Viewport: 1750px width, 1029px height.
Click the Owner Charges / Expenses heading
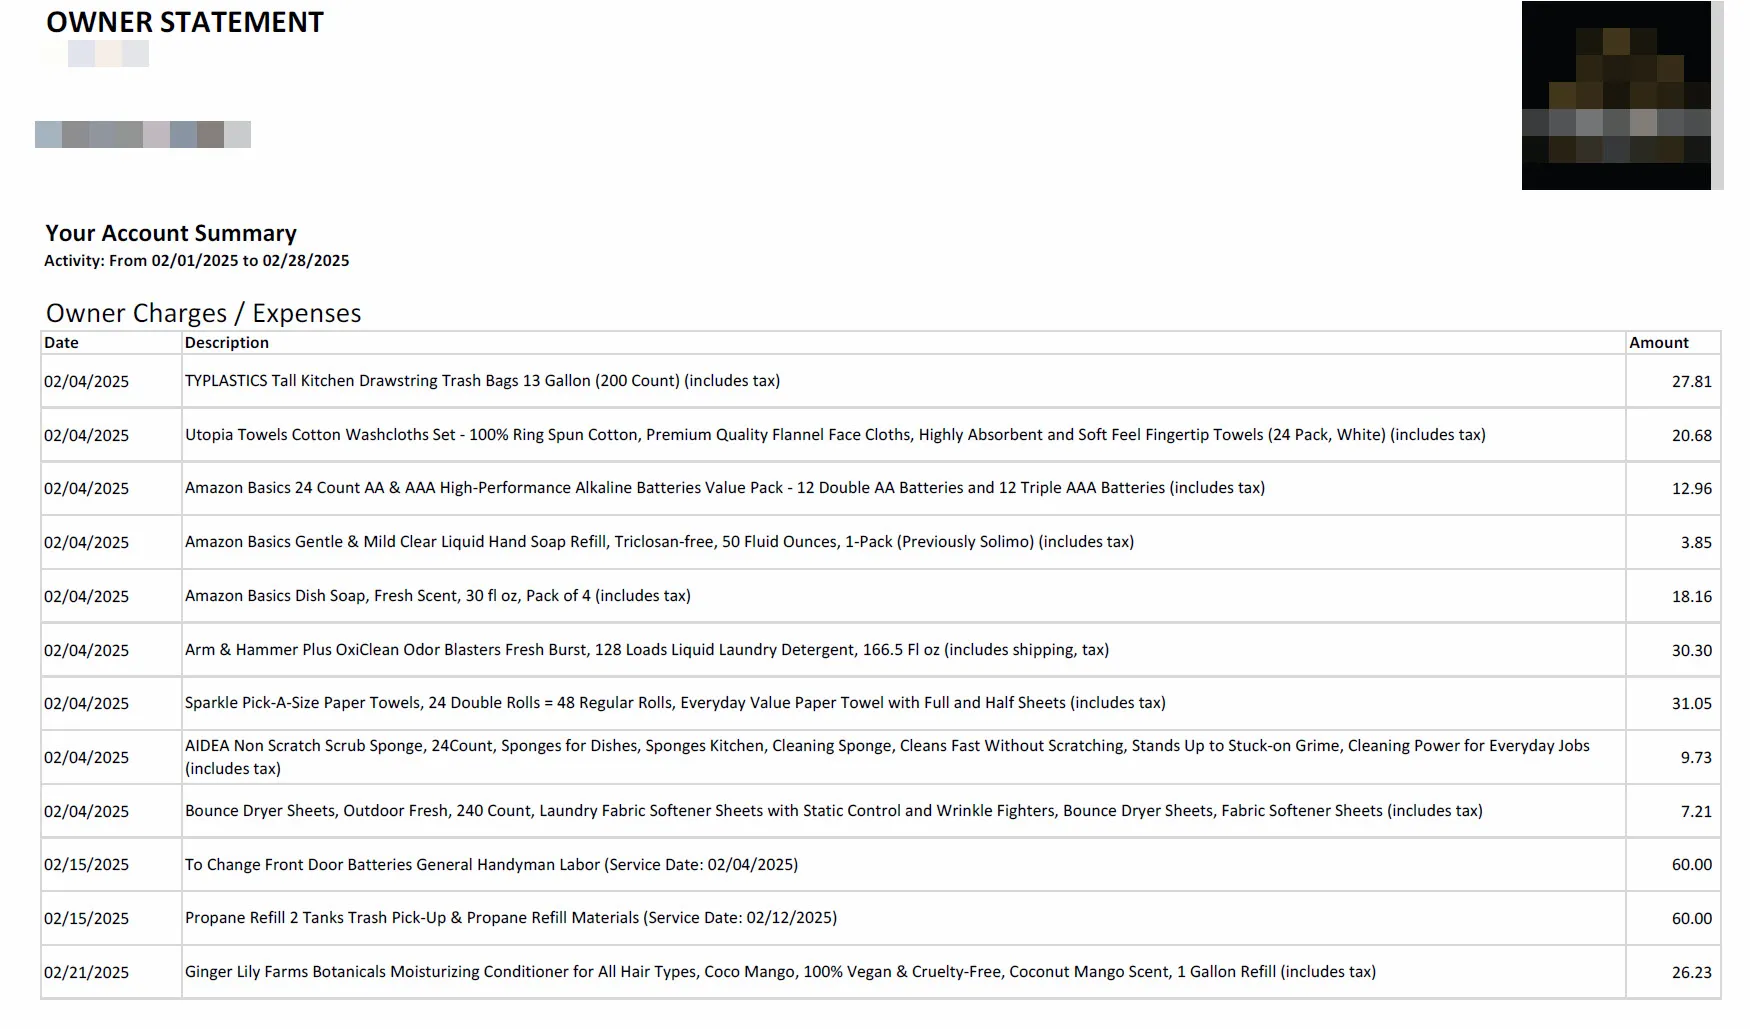coord(203,313)
